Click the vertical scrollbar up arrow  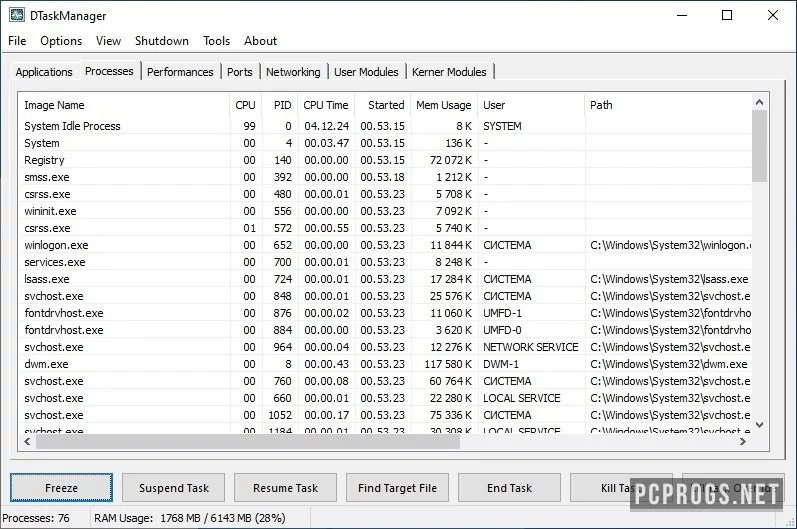(x=759, y=102)
